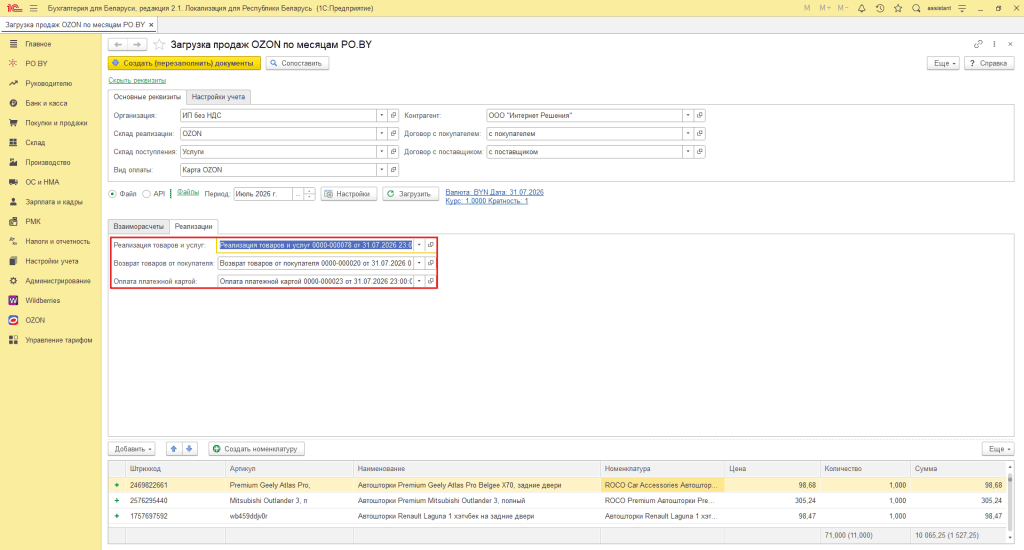
Task: Open the 1C main menu hamburger icon
Action: [33, 8]
